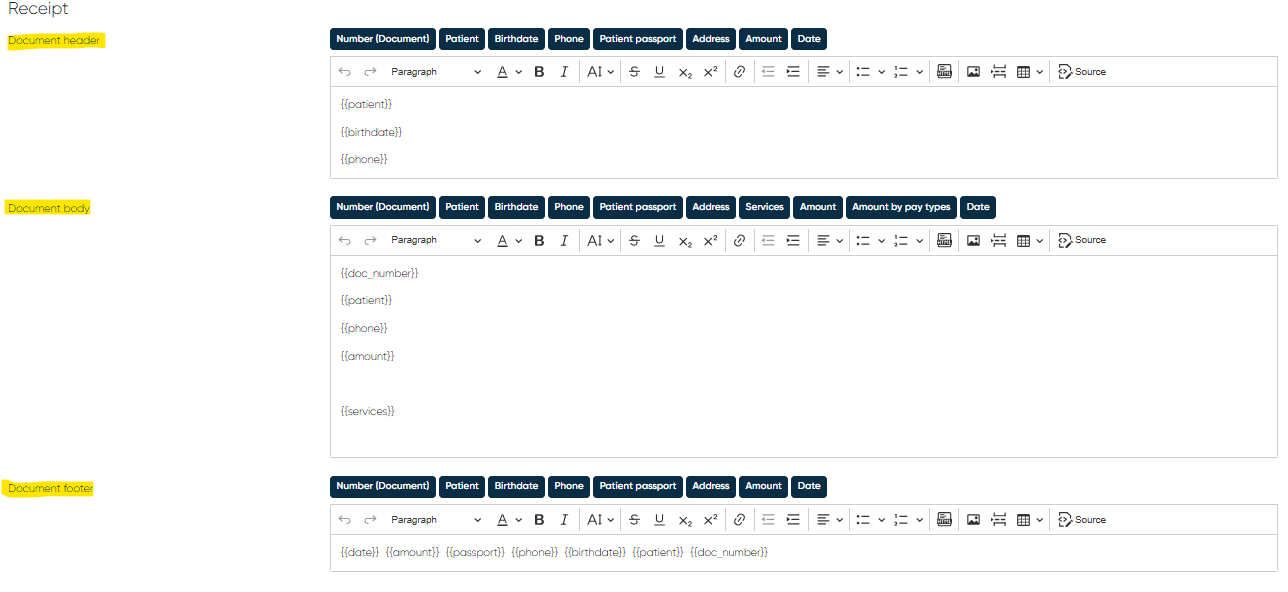
Task: Insert the Services tag in Document body
Action: 764,207
